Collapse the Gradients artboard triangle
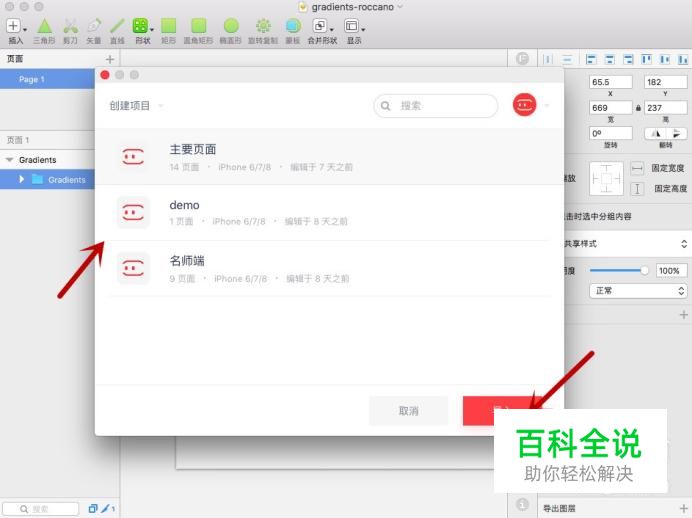The image size is (692, 518). click(x=9, y=160)
